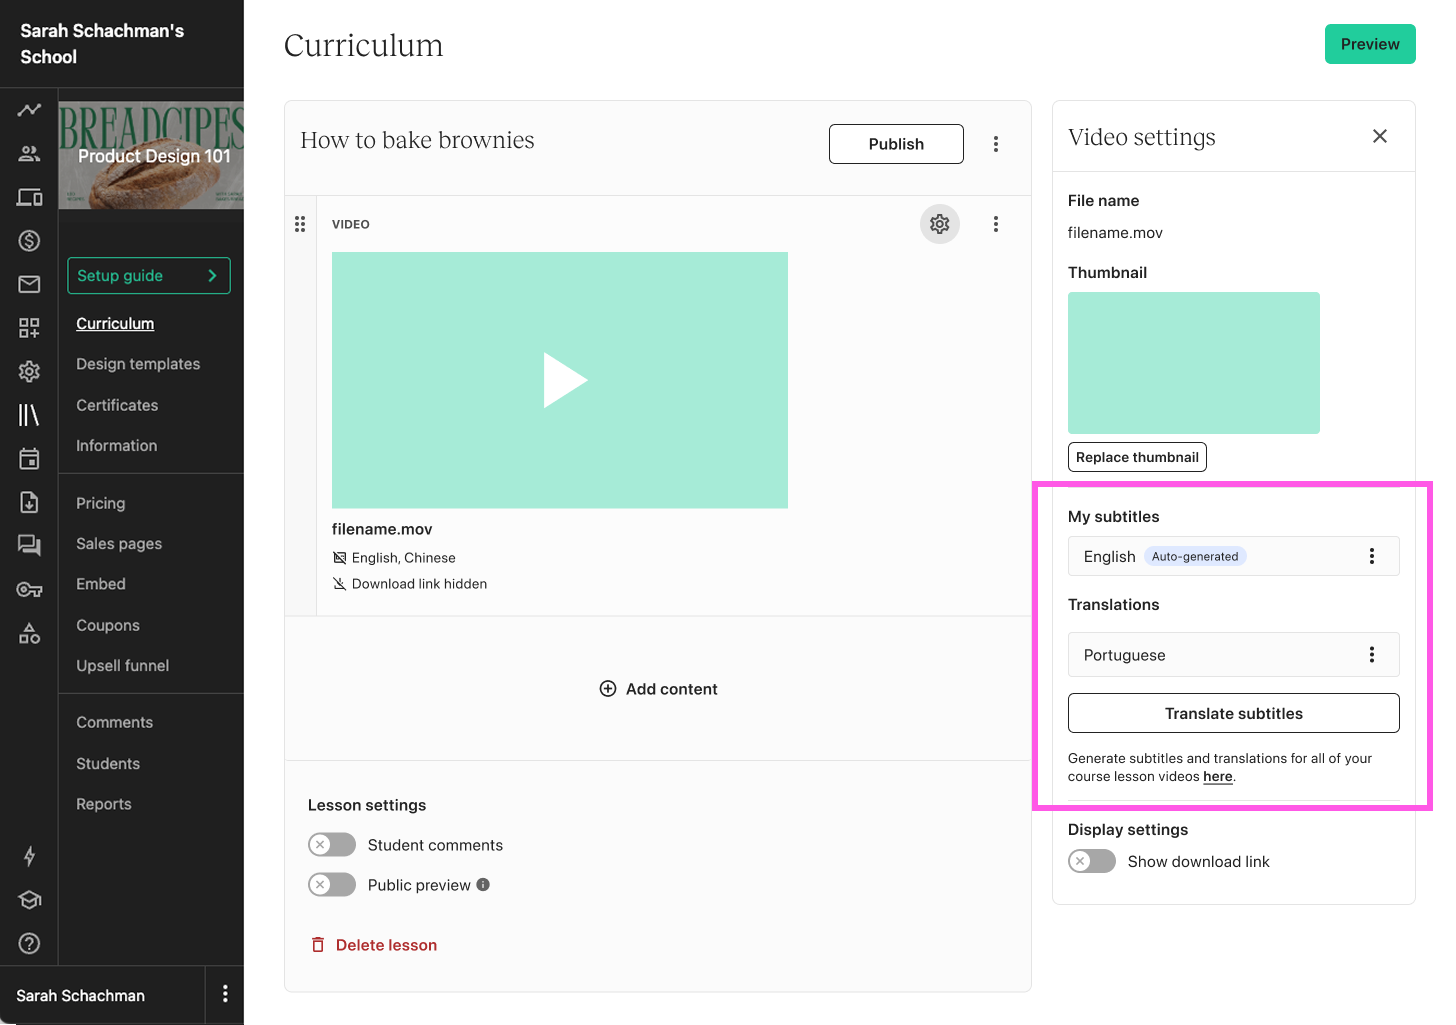
Task: Follow the 'here' link for course subtitles
Action: click(1218, 776)
